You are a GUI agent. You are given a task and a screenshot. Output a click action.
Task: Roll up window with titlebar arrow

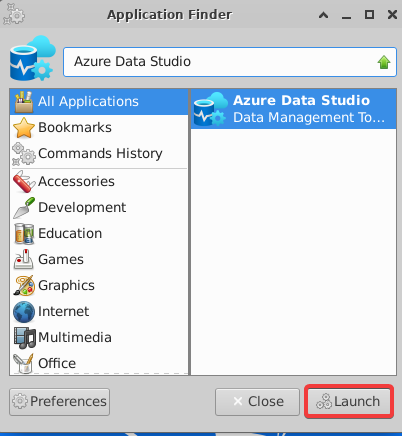pyautogui.click(x=323, y=15)
